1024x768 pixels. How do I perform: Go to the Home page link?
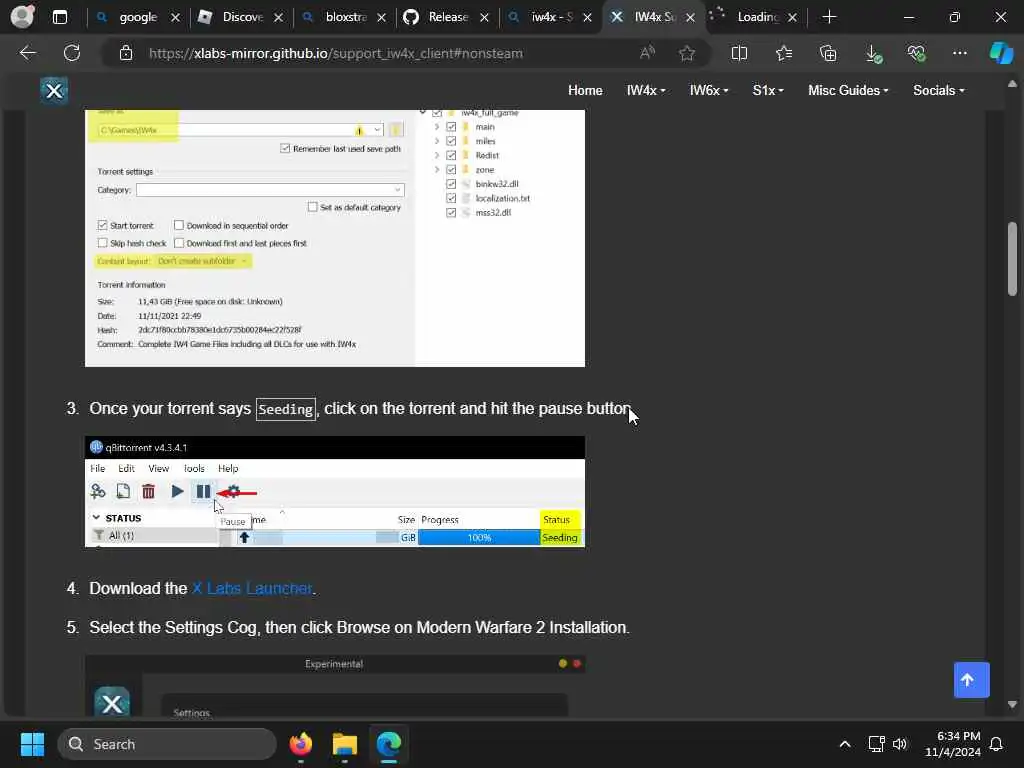(x=584, y=90)
